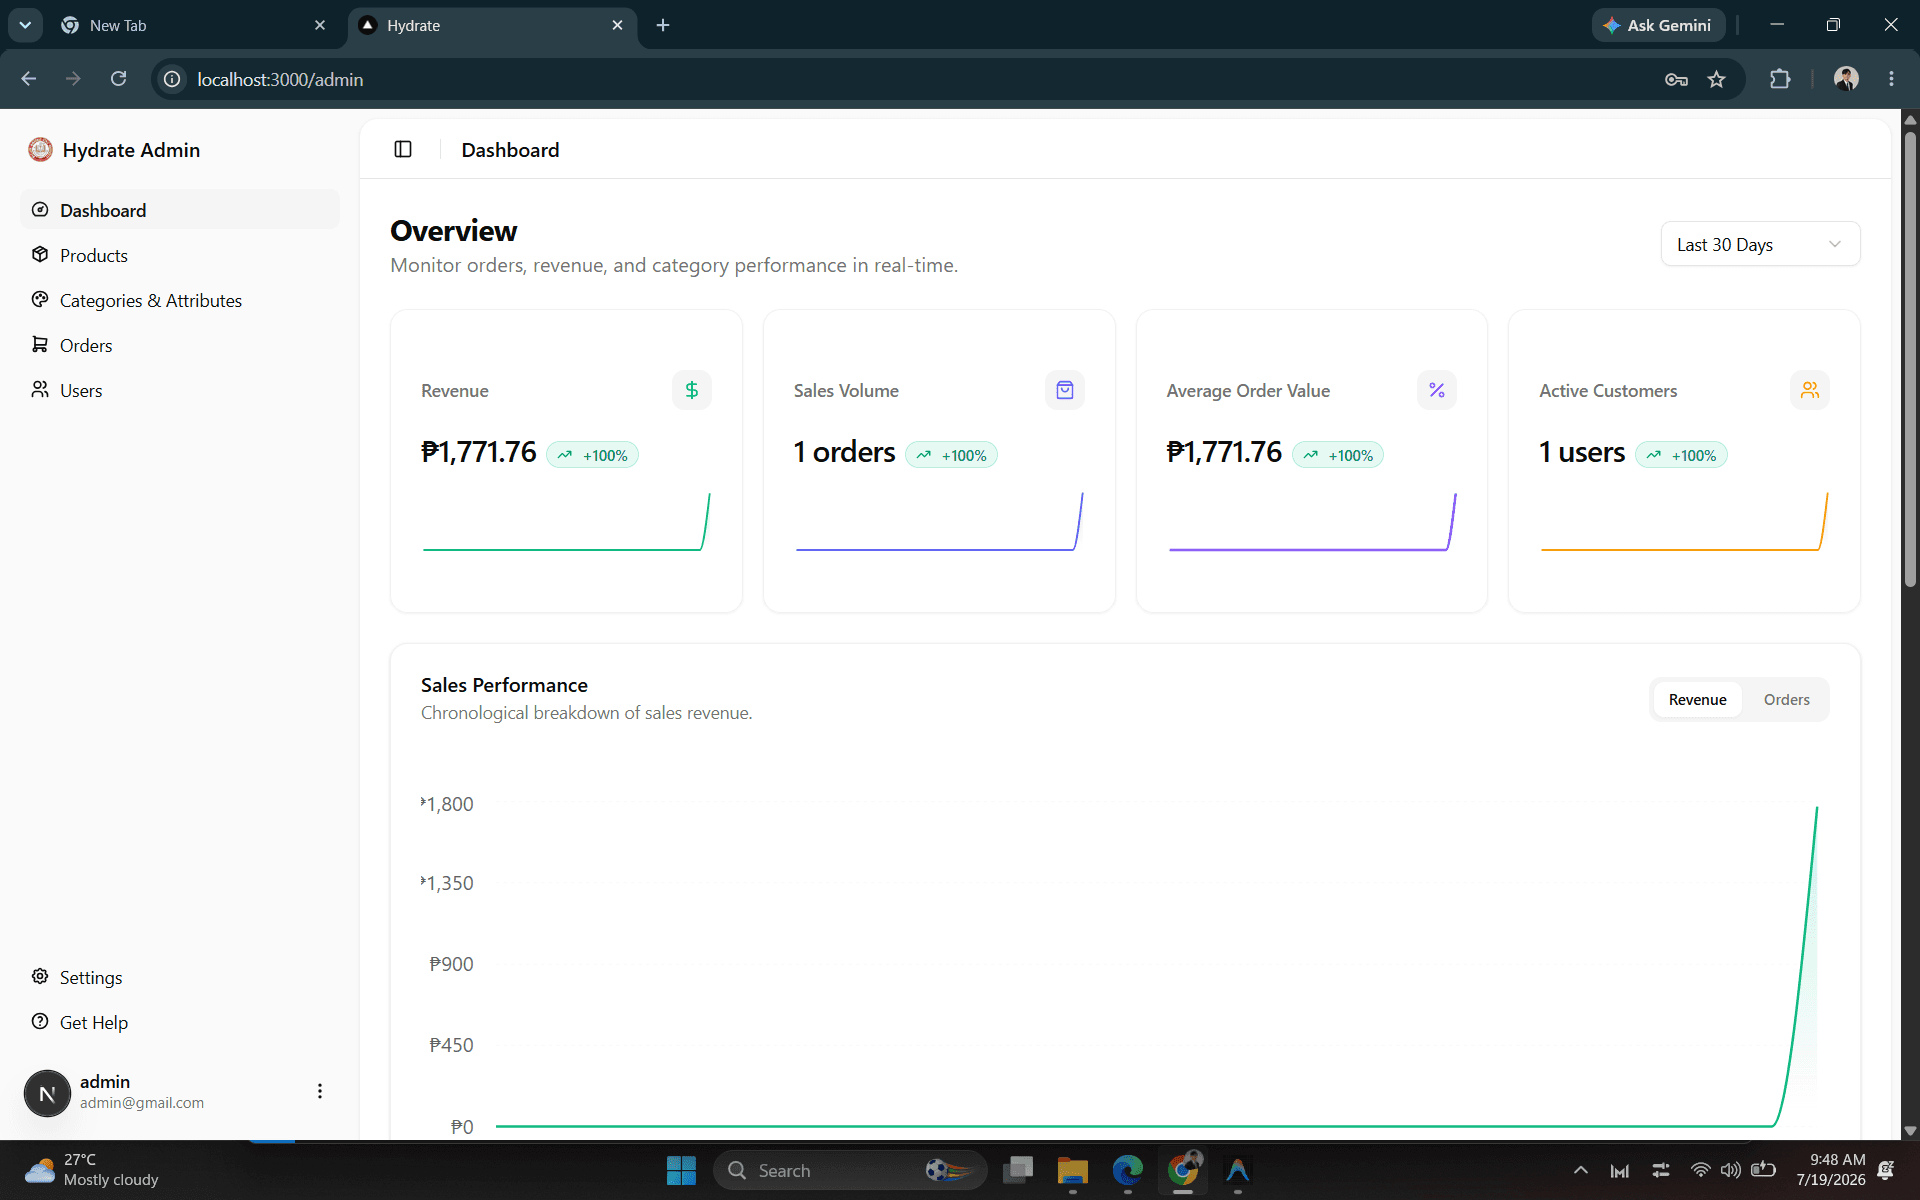
Task: Click the Revenue +100% trend badge
Action: click(593, 455)
